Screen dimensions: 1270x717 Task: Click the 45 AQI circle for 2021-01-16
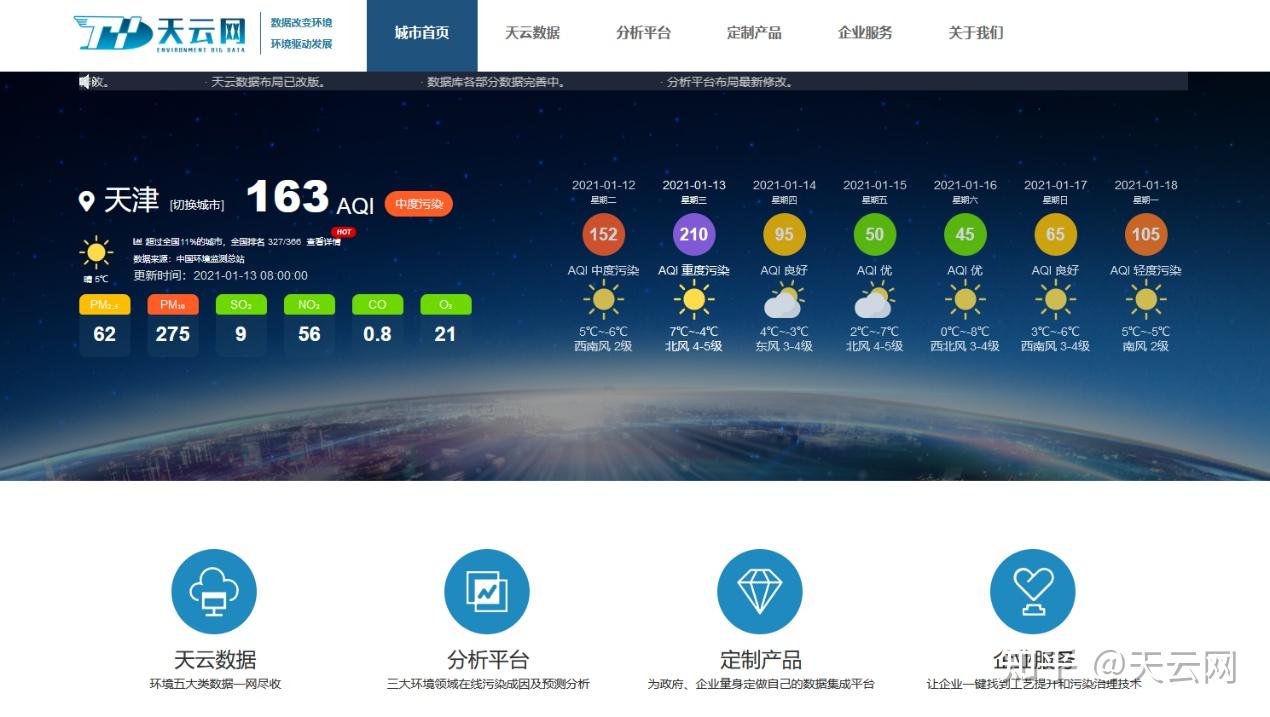pyautogui.click(x=965, y=235)
